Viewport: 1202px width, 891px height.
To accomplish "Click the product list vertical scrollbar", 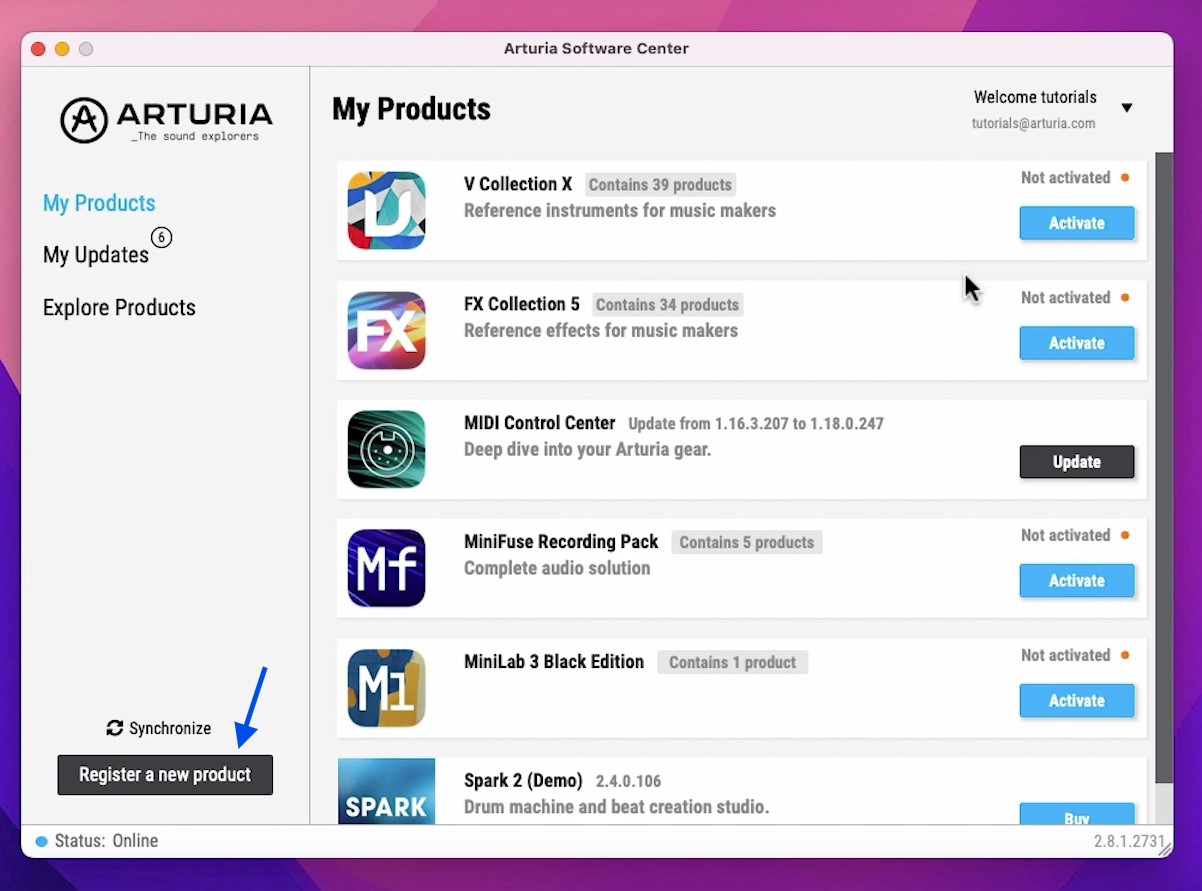I will (x=1163, y=450).
